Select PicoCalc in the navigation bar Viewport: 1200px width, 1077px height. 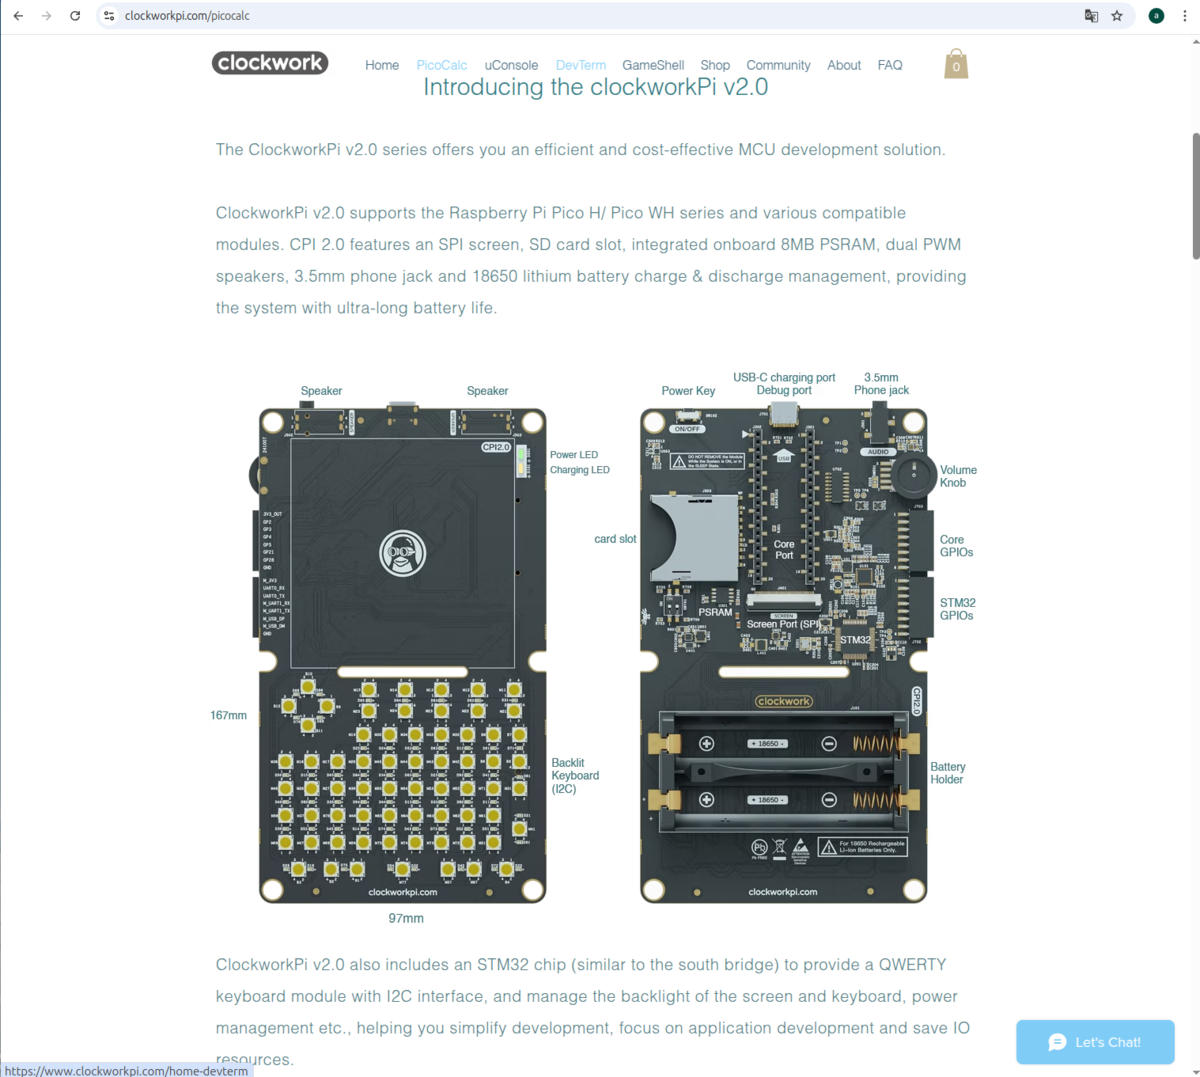[442, 65]
